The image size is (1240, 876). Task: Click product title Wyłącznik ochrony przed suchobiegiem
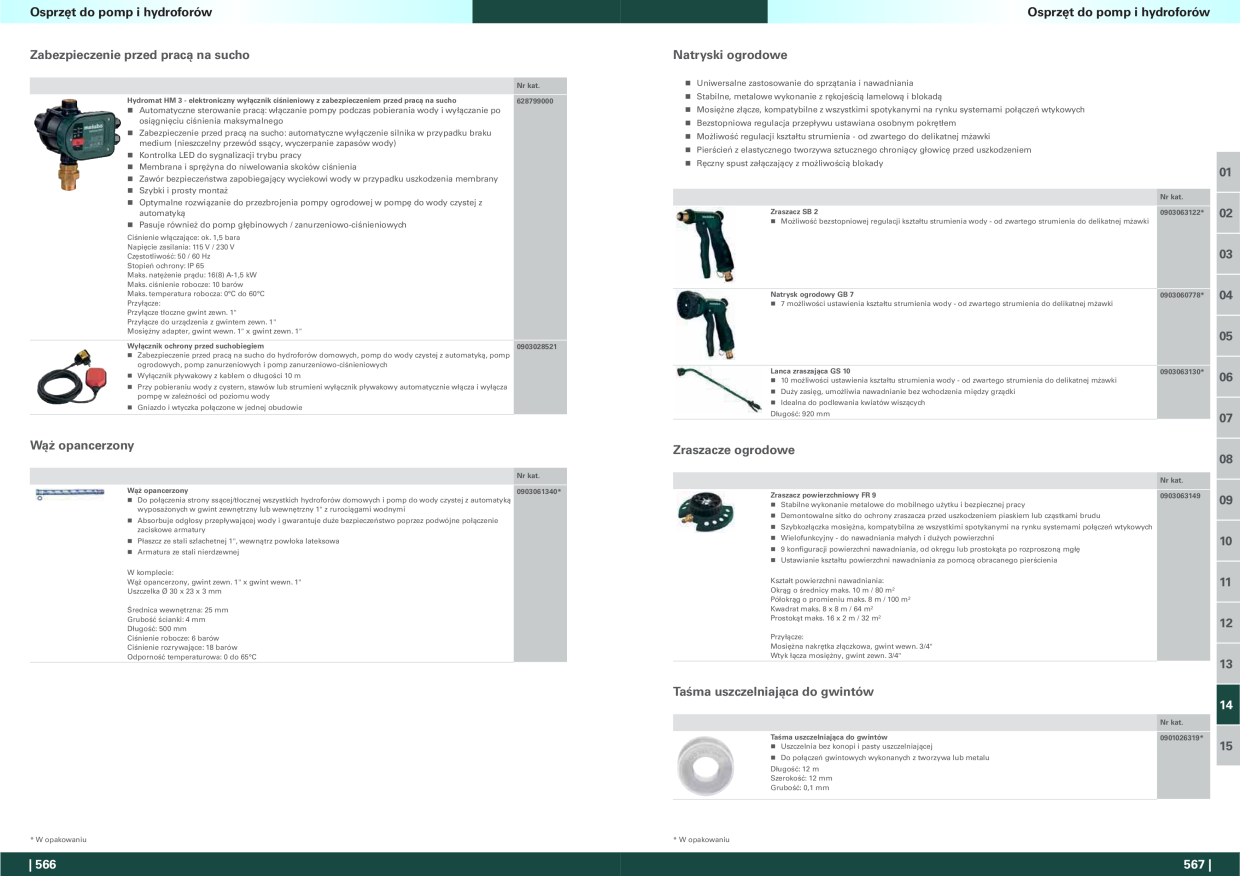195,346
